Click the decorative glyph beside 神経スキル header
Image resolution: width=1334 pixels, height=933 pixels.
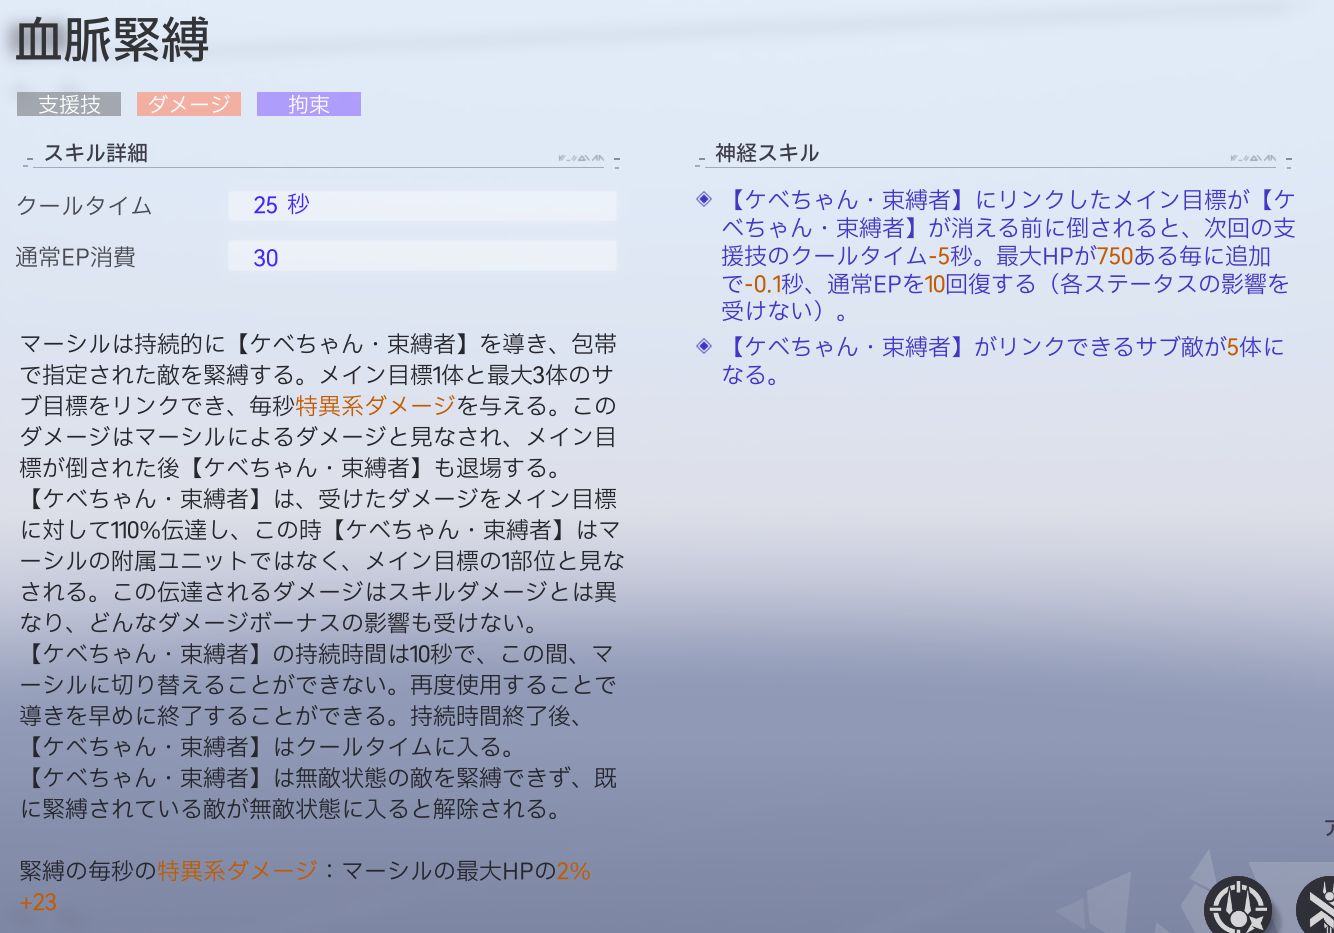[x=1253, y=158]
